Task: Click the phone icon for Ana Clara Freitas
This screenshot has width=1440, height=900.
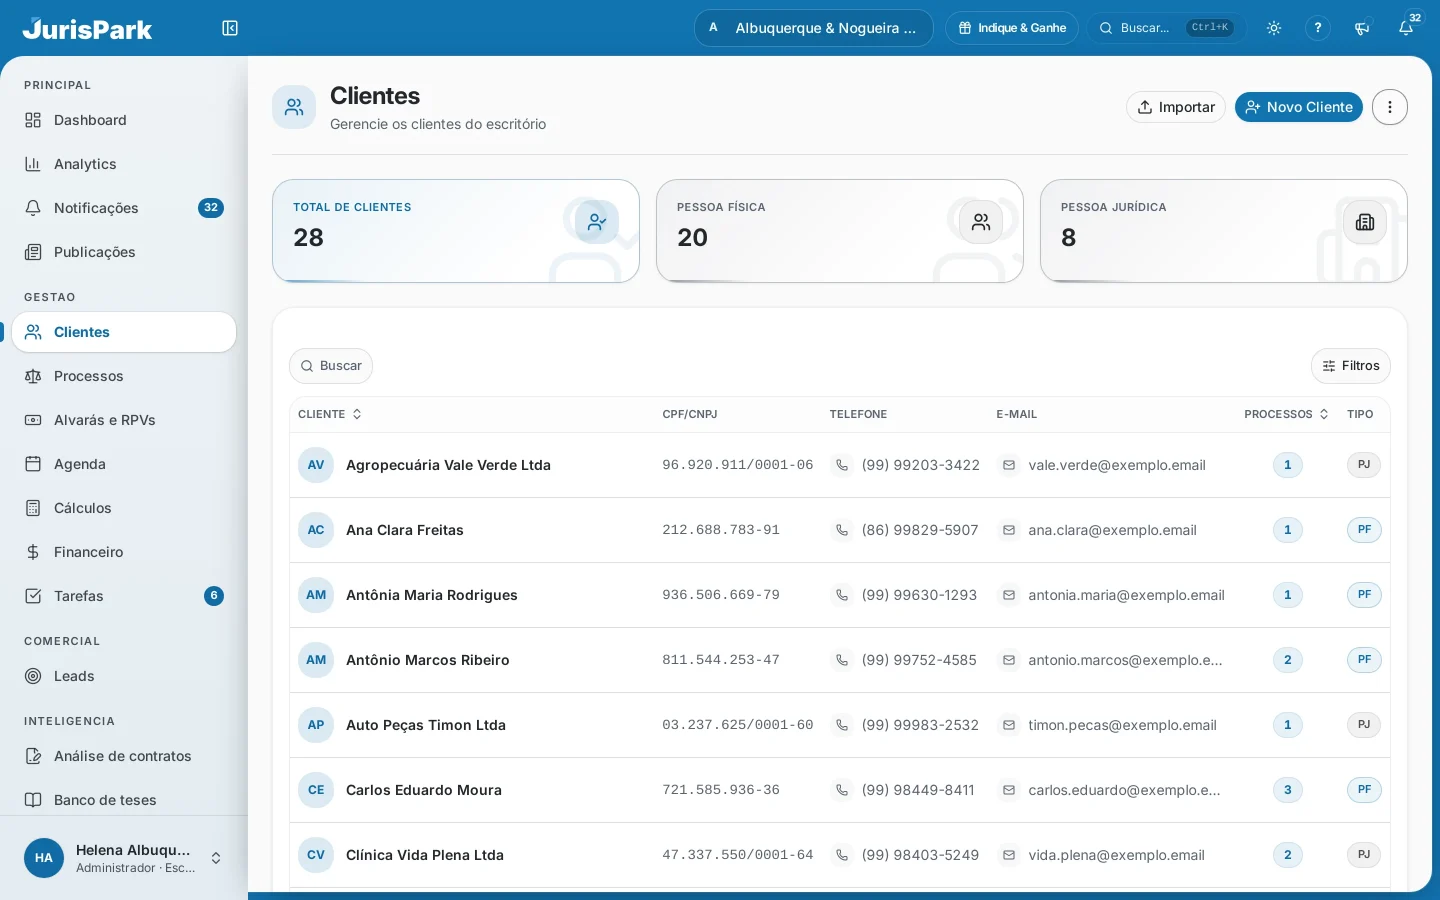Action: [x=842, y=530]
